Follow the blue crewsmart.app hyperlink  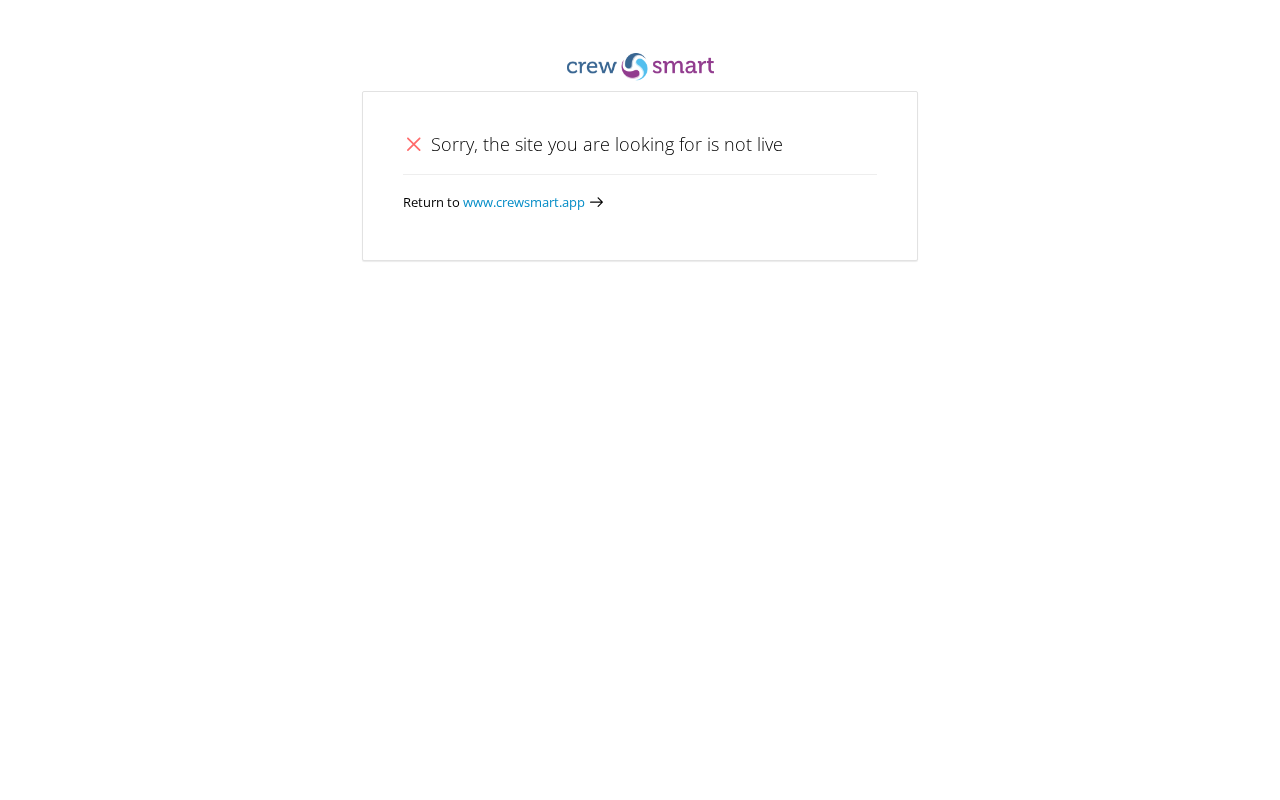524,202
